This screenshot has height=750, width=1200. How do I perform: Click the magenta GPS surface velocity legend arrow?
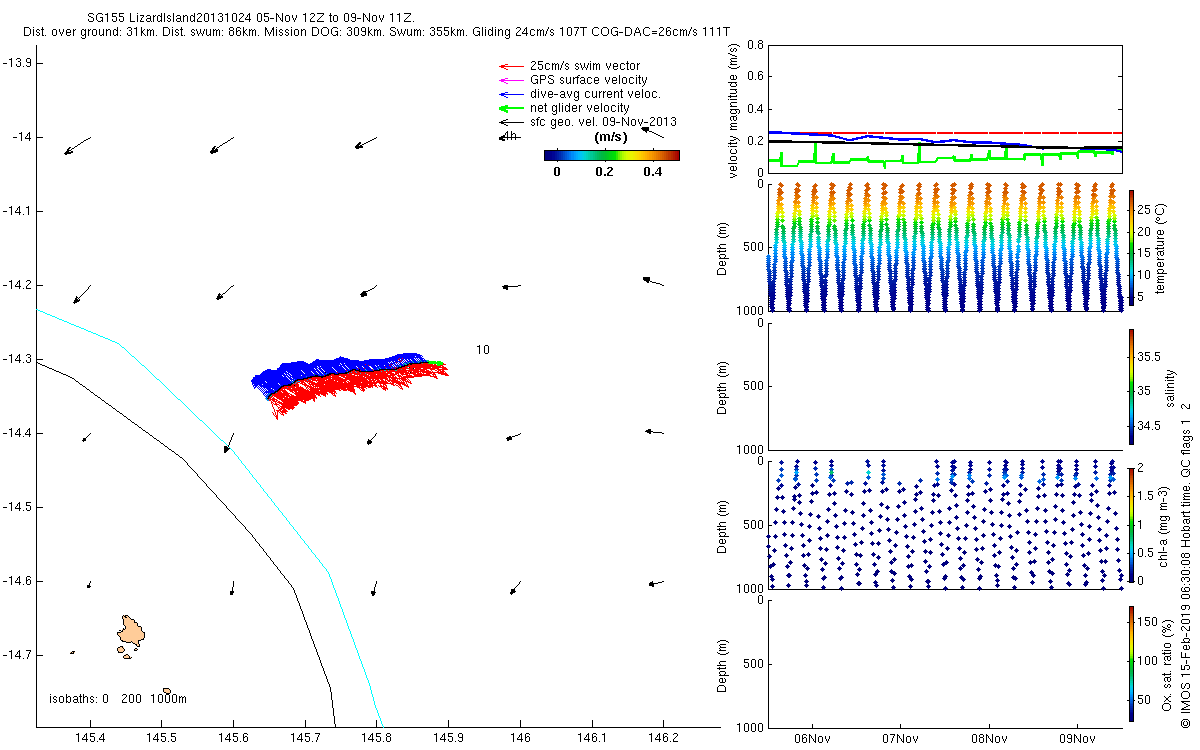(x=512, y=80)
